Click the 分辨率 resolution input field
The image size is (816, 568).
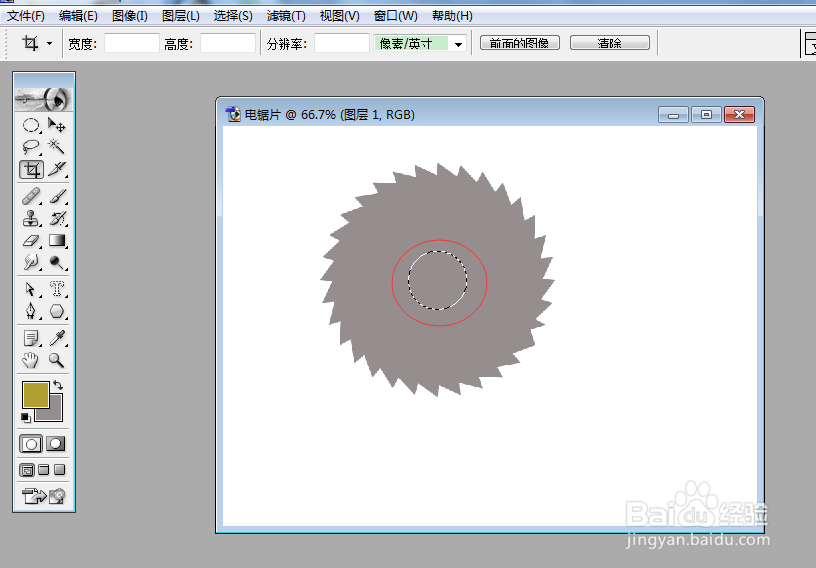tap(342, 43)
